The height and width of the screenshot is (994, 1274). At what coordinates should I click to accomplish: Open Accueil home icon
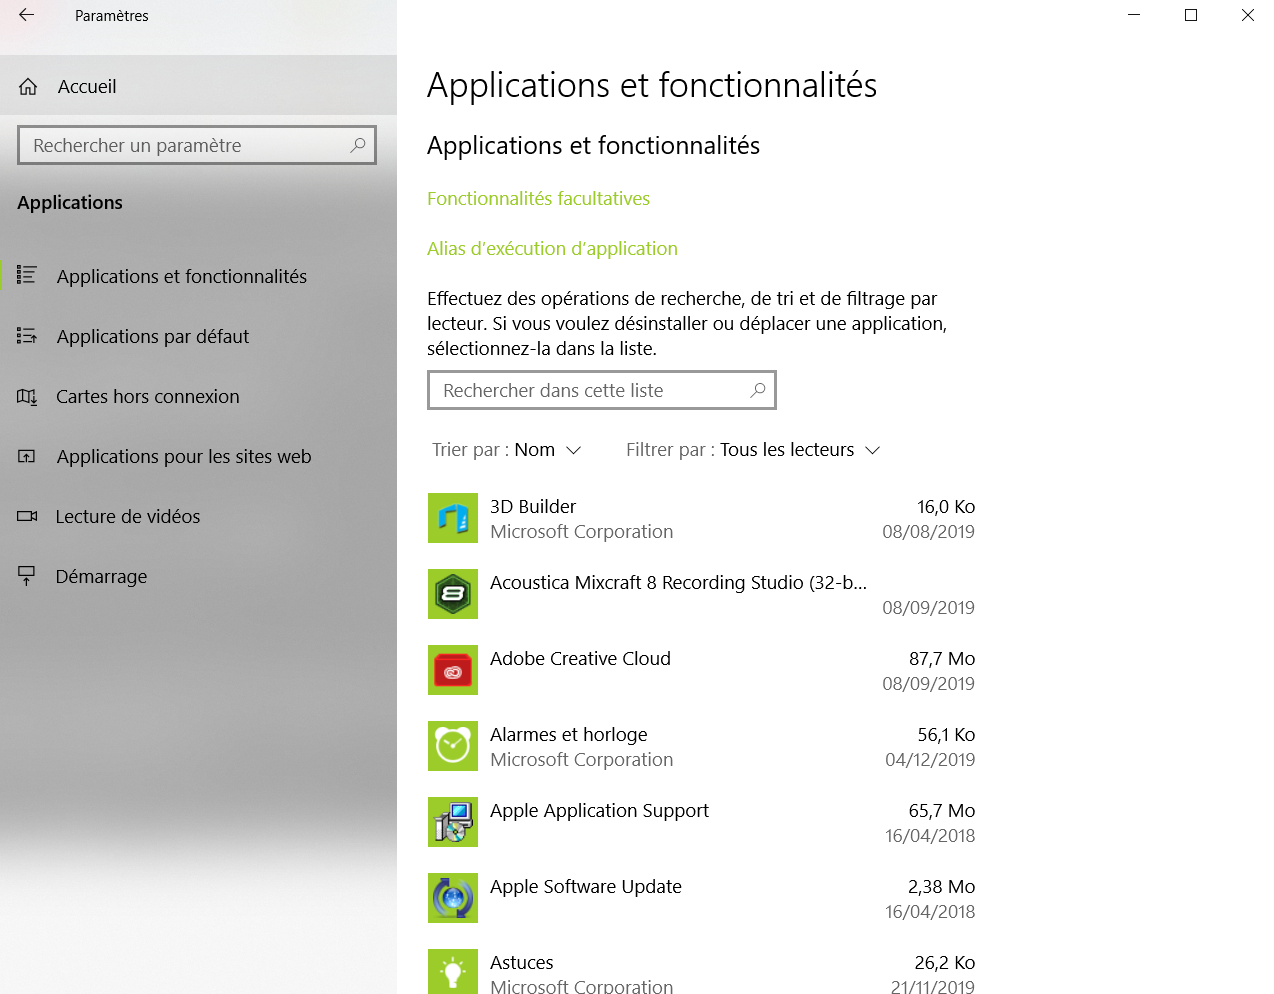(x=28, y=87)
